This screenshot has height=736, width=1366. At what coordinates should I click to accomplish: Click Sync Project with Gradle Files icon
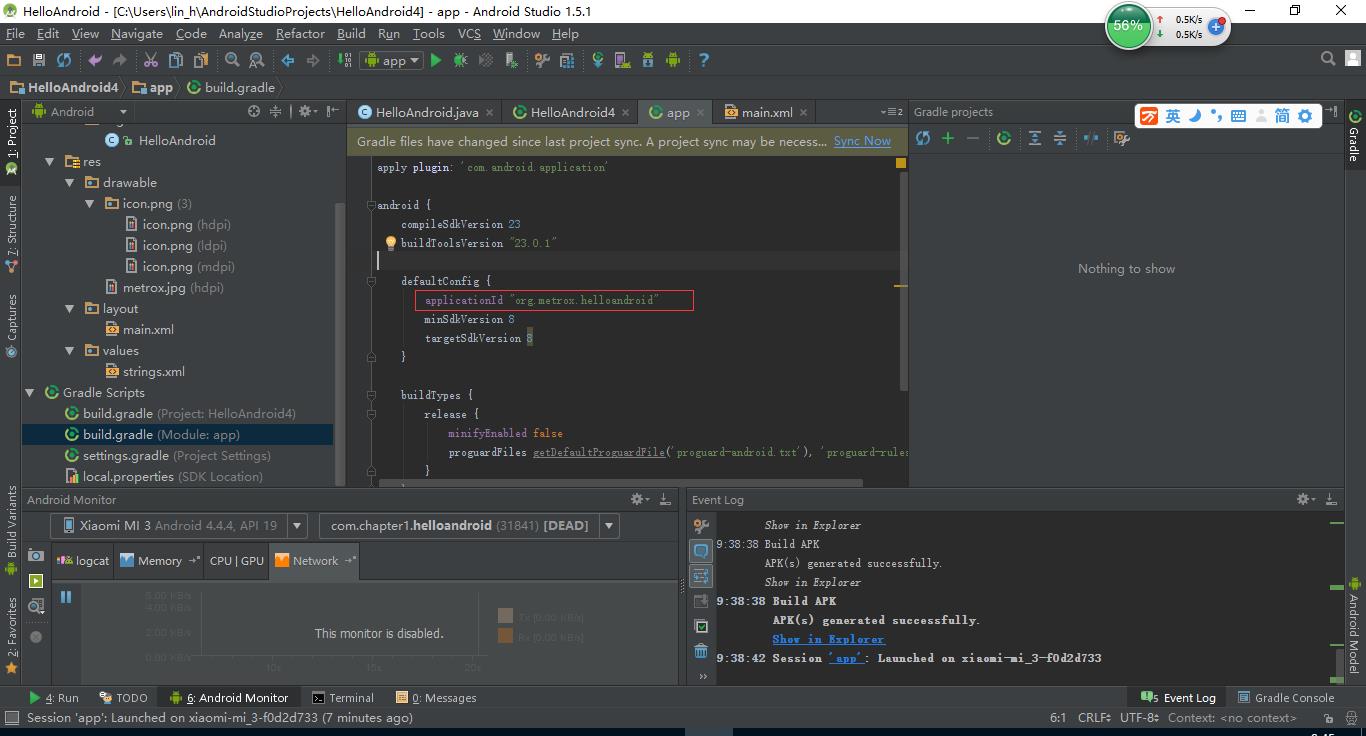coord(598,60)
